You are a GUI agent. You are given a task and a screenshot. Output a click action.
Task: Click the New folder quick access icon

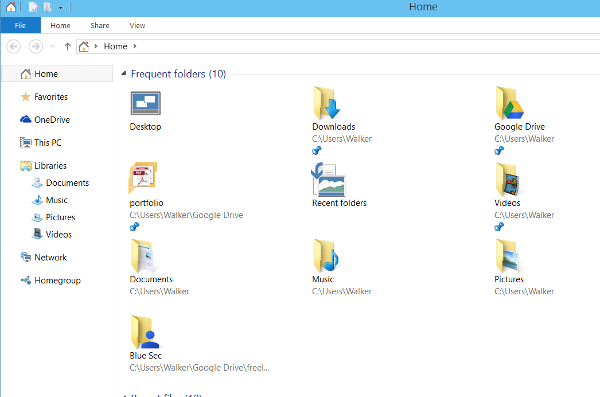[x=47, y=7]
